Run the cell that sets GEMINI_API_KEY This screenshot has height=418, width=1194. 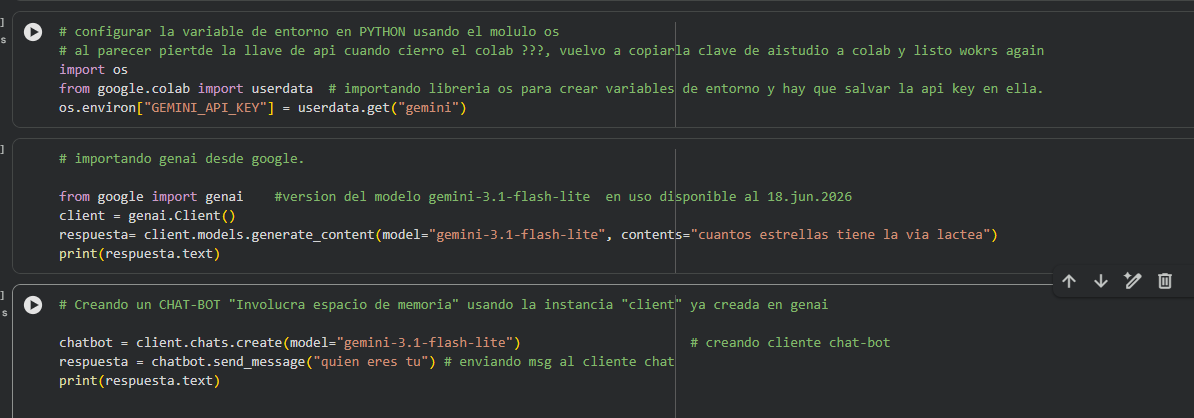click(33, 32)
